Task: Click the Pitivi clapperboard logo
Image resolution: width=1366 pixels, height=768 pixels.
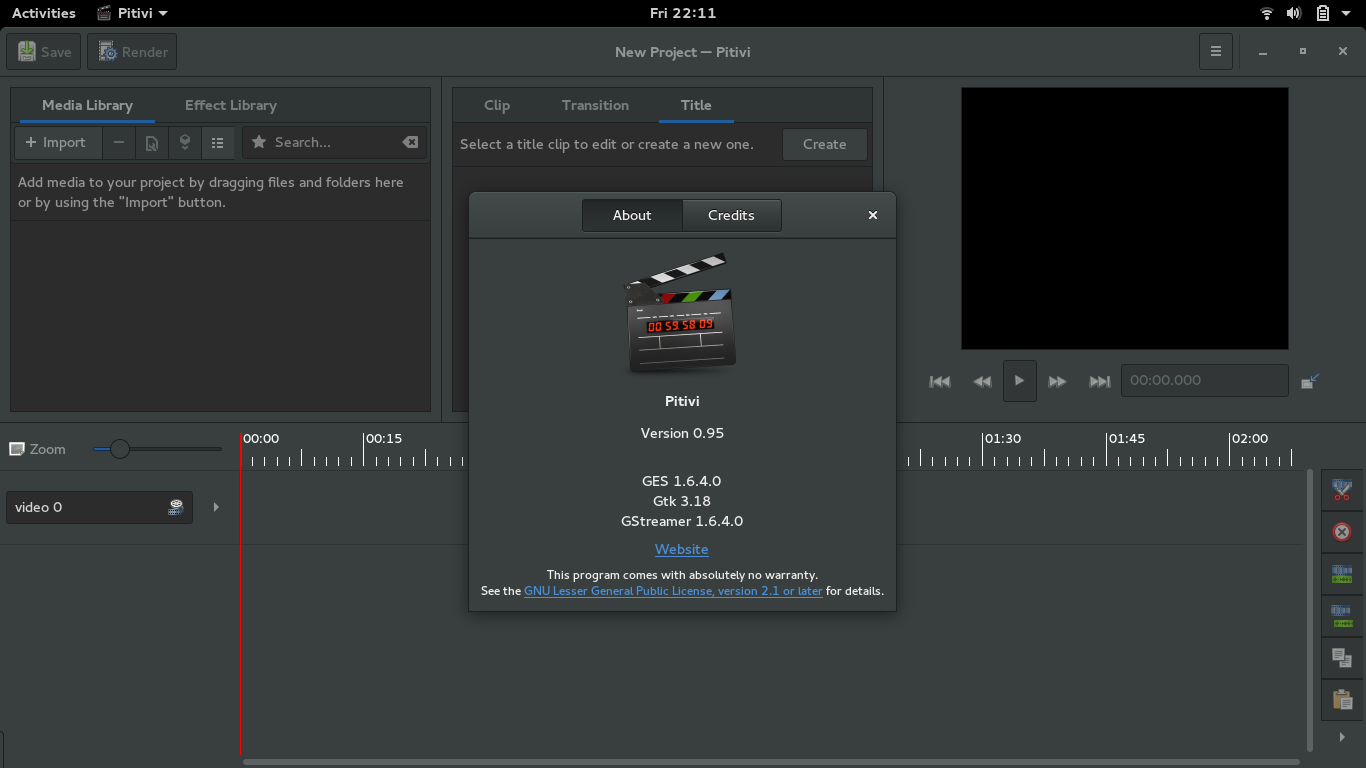Action: pyautogui.click(x=682, y=313)
